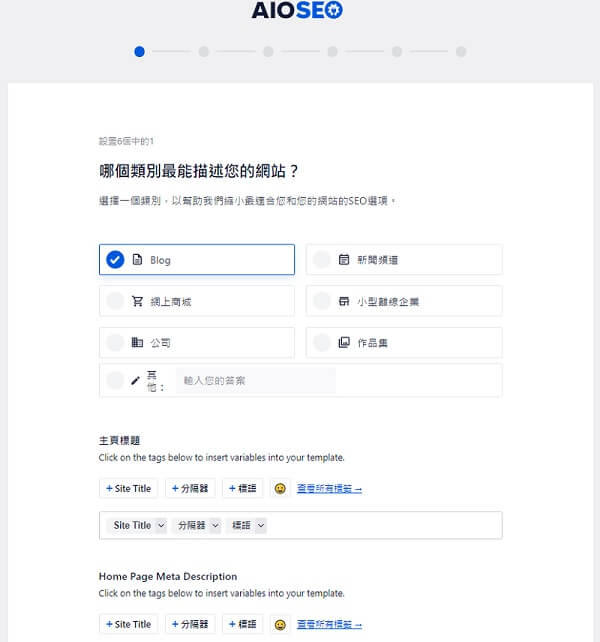Viewport: 600px width, 642px height.
Task: Click the 主頁標題 section heading
Action: tap(120, 441)
